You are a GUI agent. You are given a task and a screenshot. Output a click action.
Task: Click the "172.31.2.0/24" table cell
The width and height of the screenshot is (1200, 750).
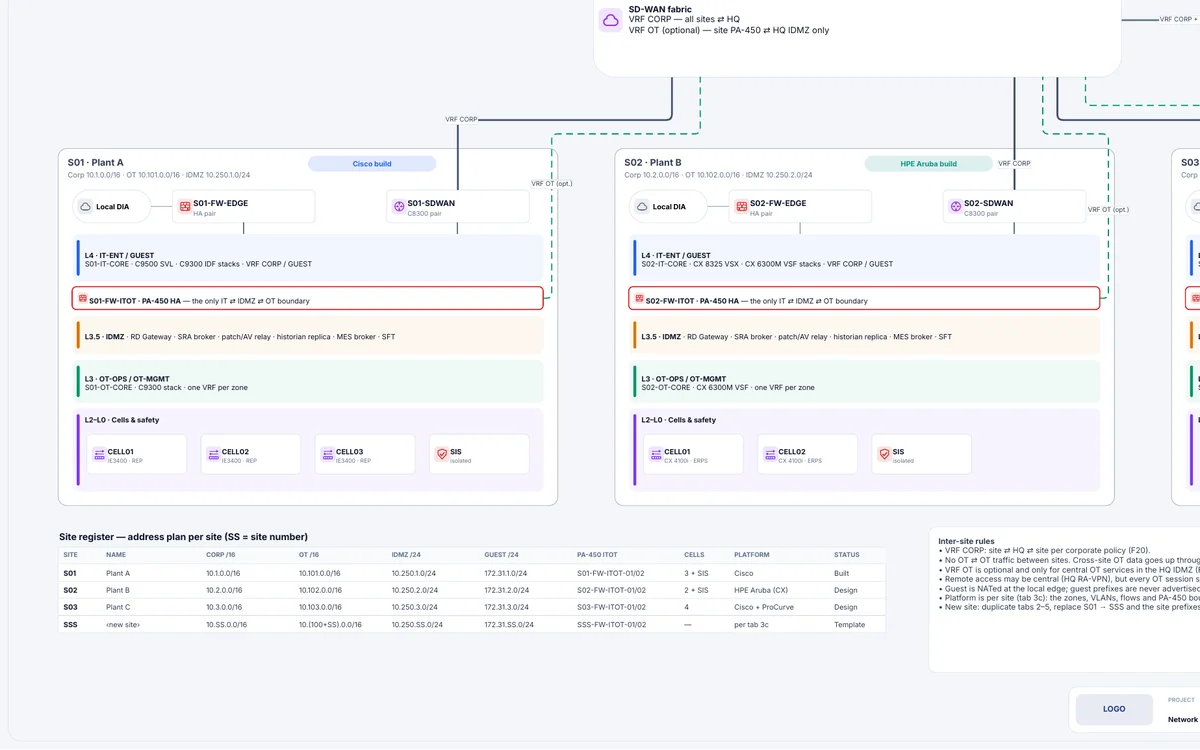pos(509,590)
